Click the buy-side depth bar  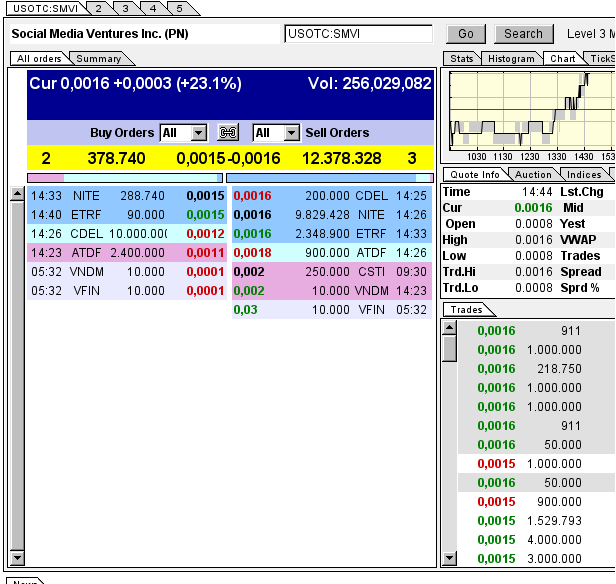[125, 178]
